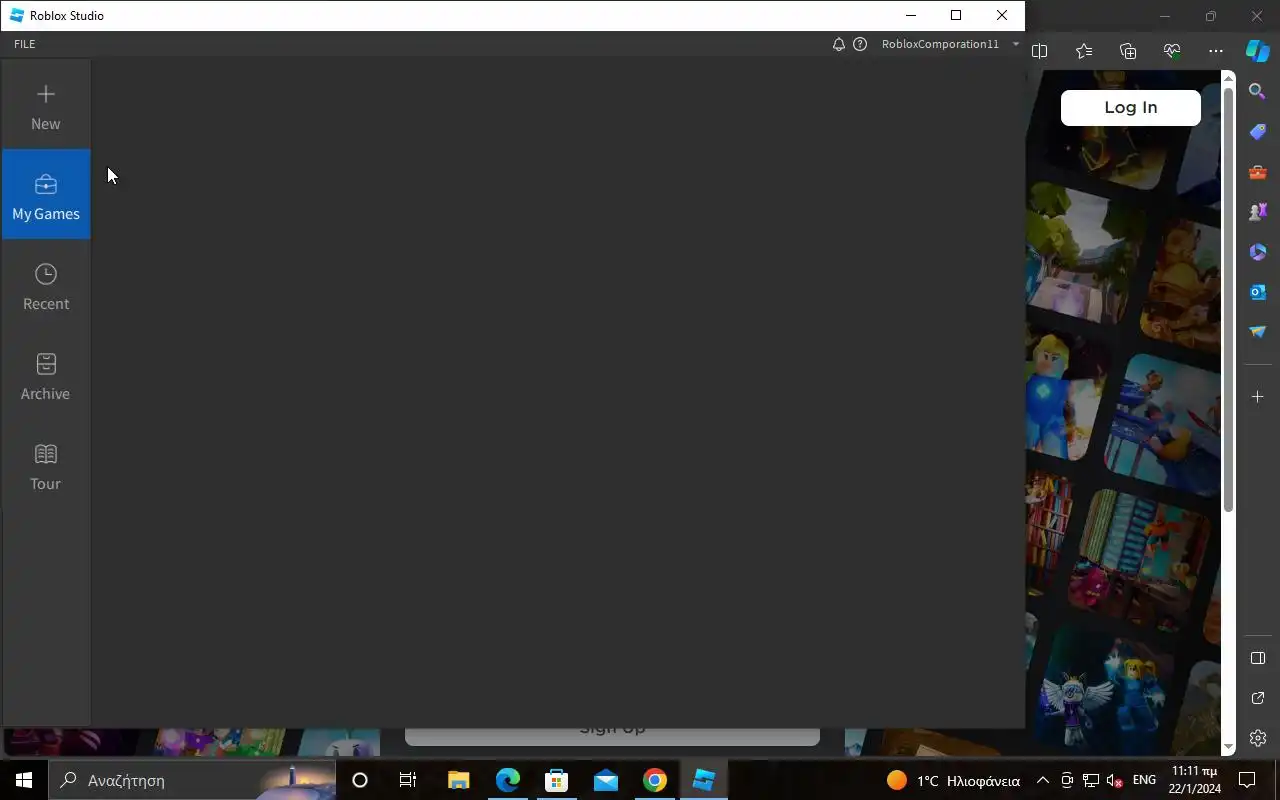Screen dimensions: 1280x800
Task: Open Edge sidebar tools briefcase icon
Action: point(1258,172)
